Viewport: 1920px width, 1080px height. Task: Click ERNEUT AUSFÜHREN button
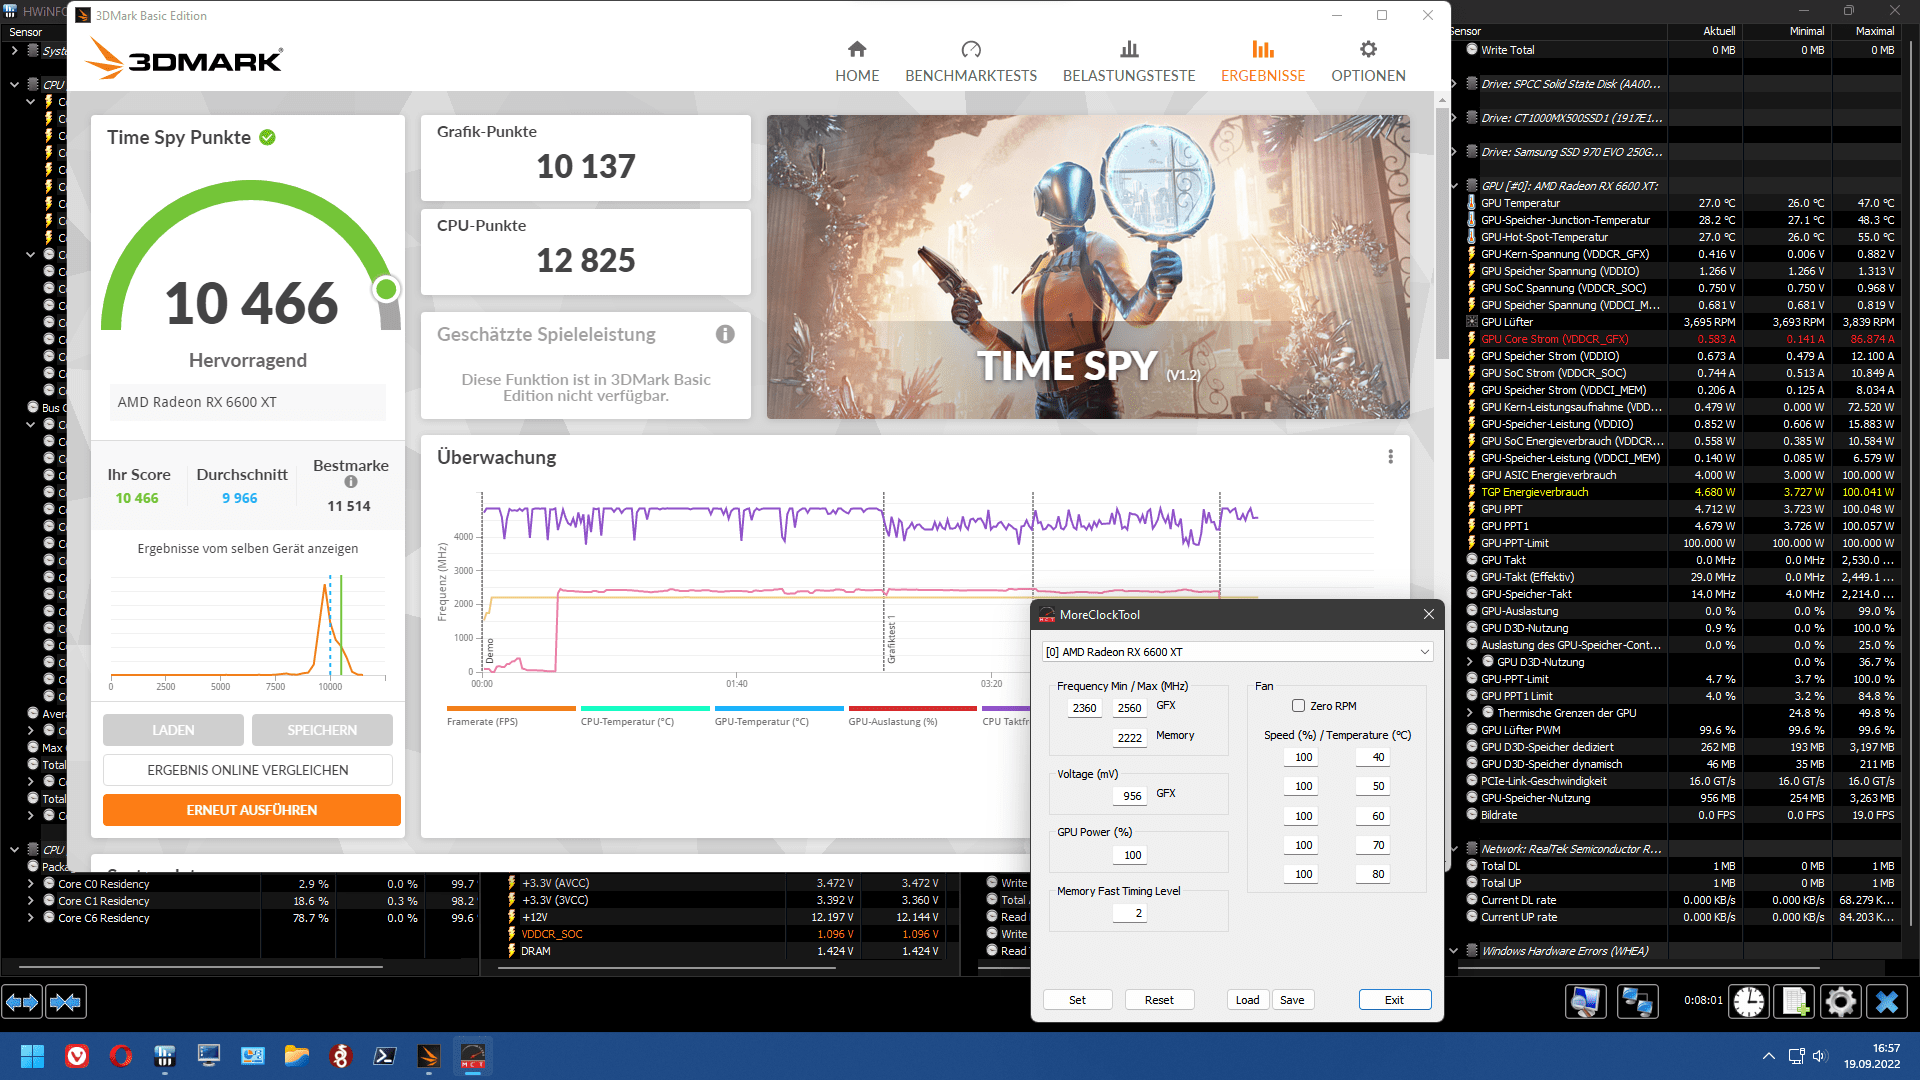[x=251, y=810]
